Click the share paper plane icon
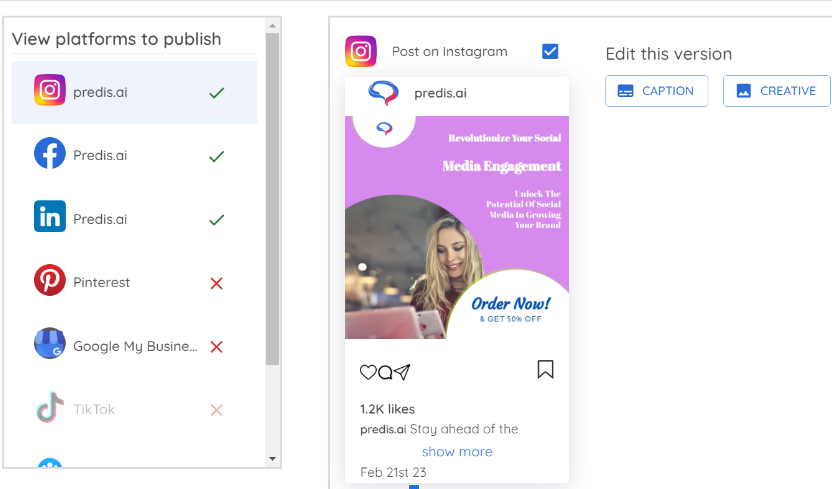832x489 pixels. pos(402,372)
